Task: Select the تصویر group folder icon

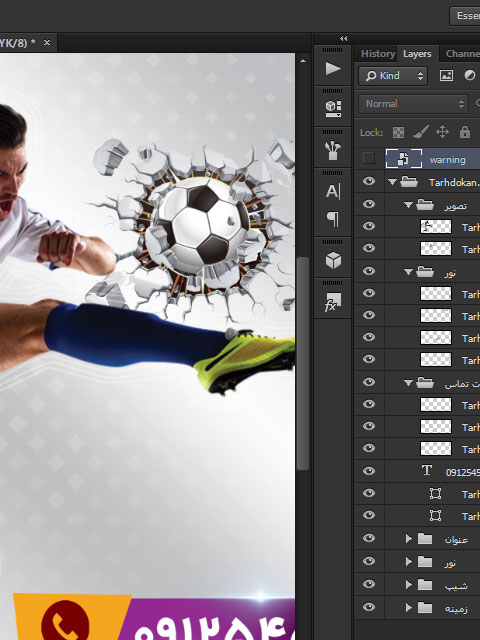Action: [x=424, y=204]
